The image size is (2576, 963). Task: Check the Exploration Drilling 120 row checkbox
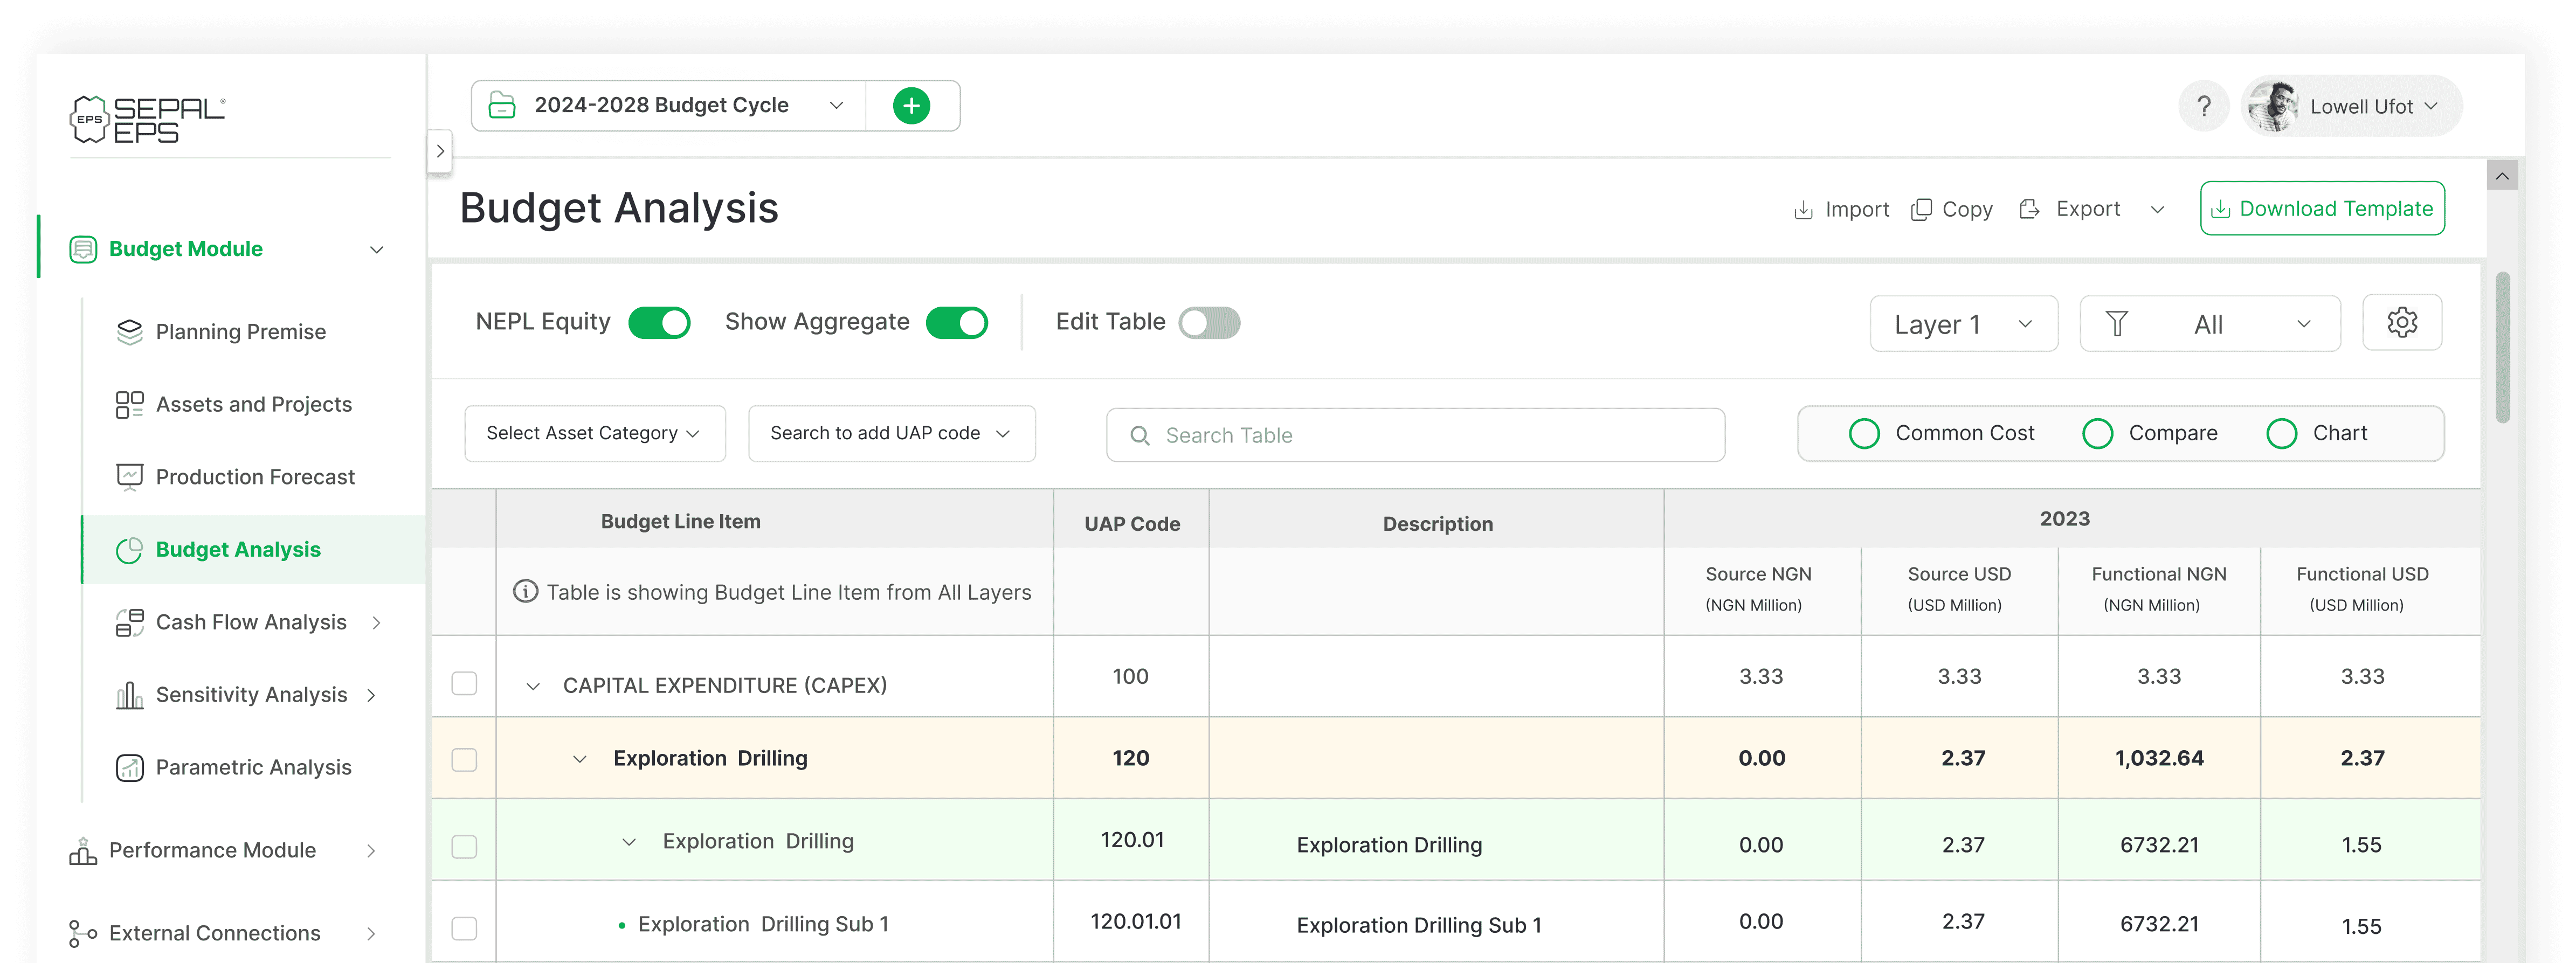[x=464, y=759]
